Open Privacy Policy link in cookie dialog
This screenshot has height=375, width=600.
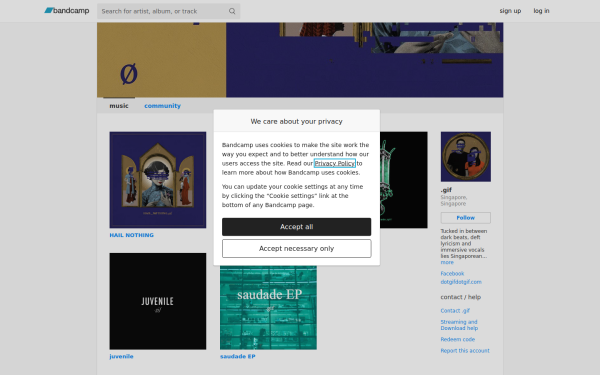[335, 163]
